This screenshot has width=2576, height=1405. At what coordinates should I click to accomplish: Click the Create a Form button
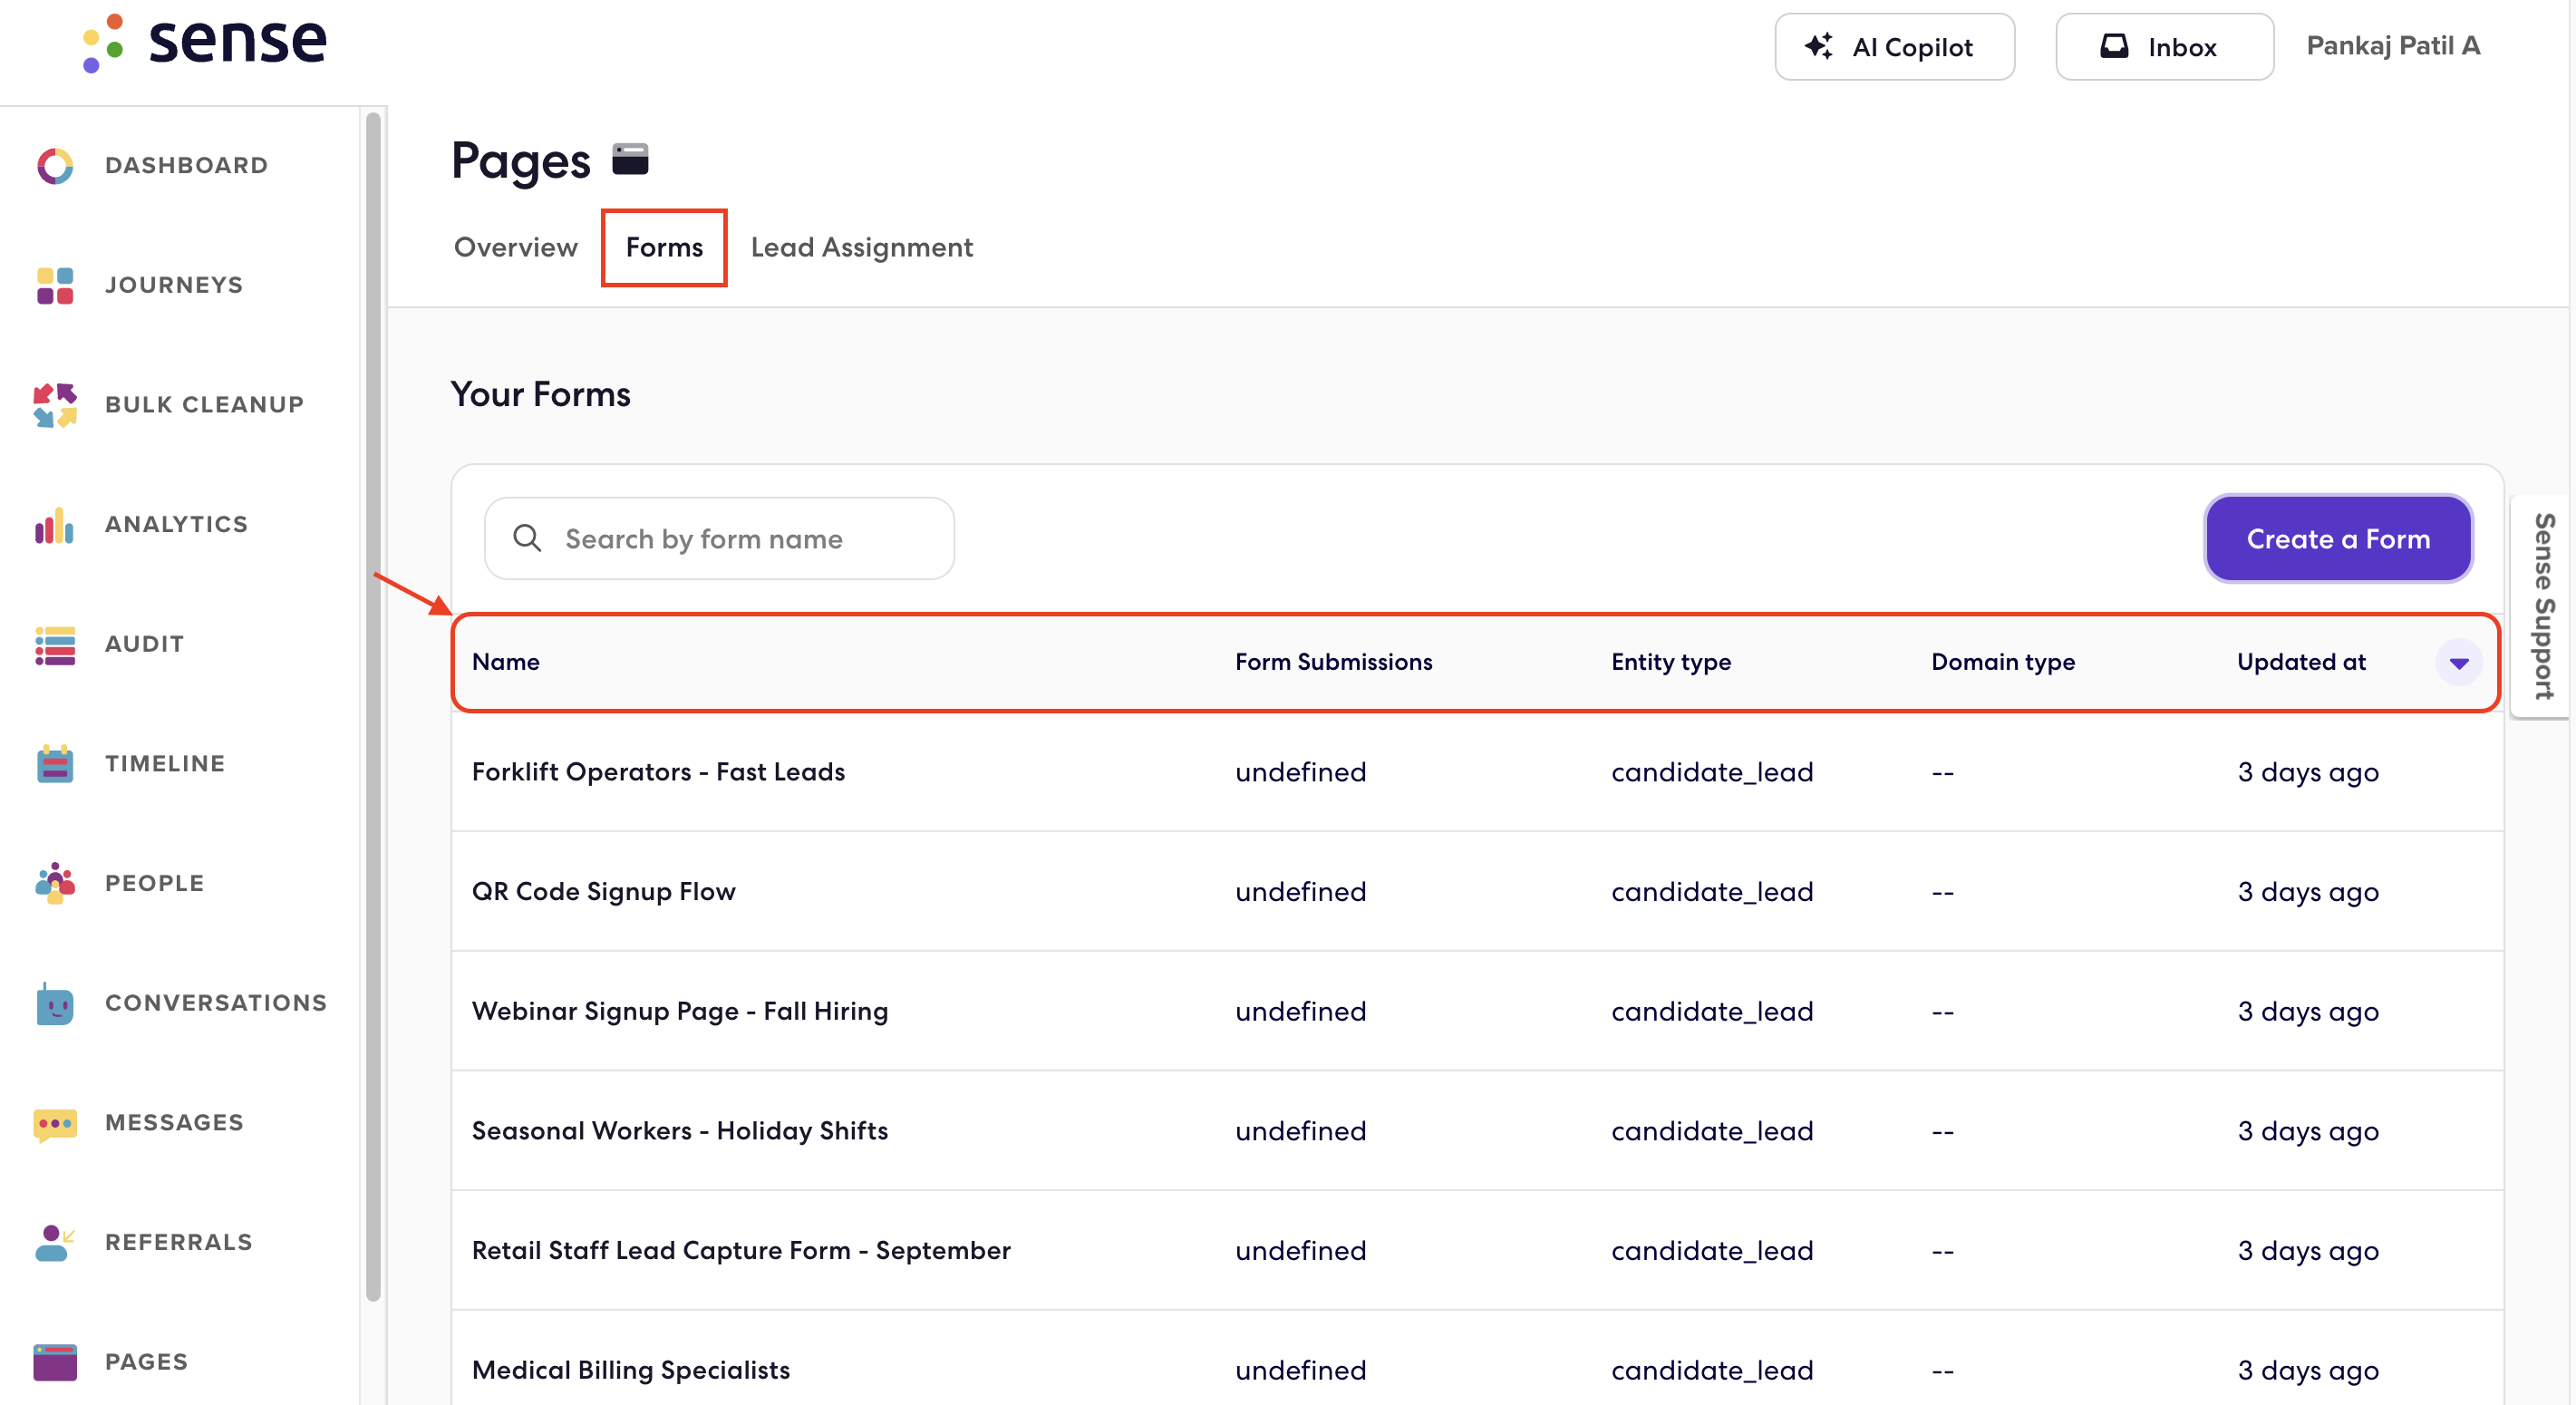click(2338, 539)
